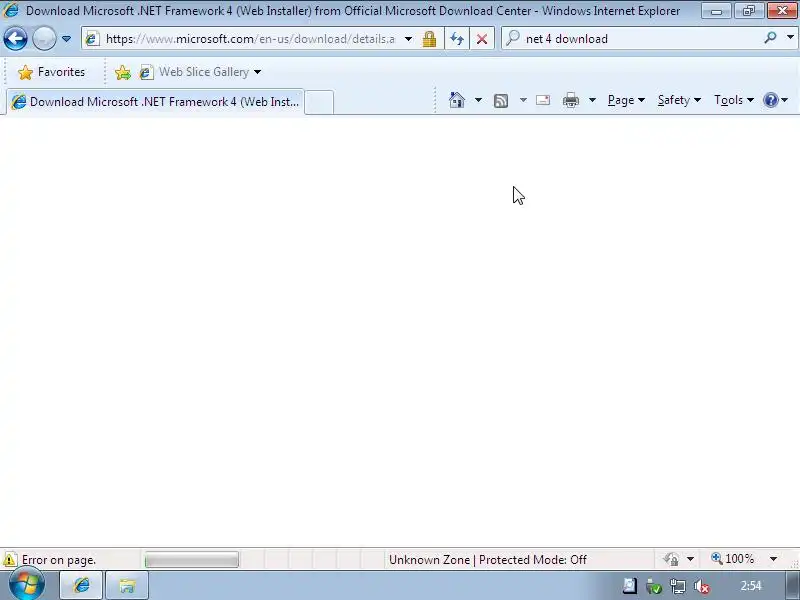Click the greyed-out Forward navigation button
This screenshot has height=600, width=800.
44,39
